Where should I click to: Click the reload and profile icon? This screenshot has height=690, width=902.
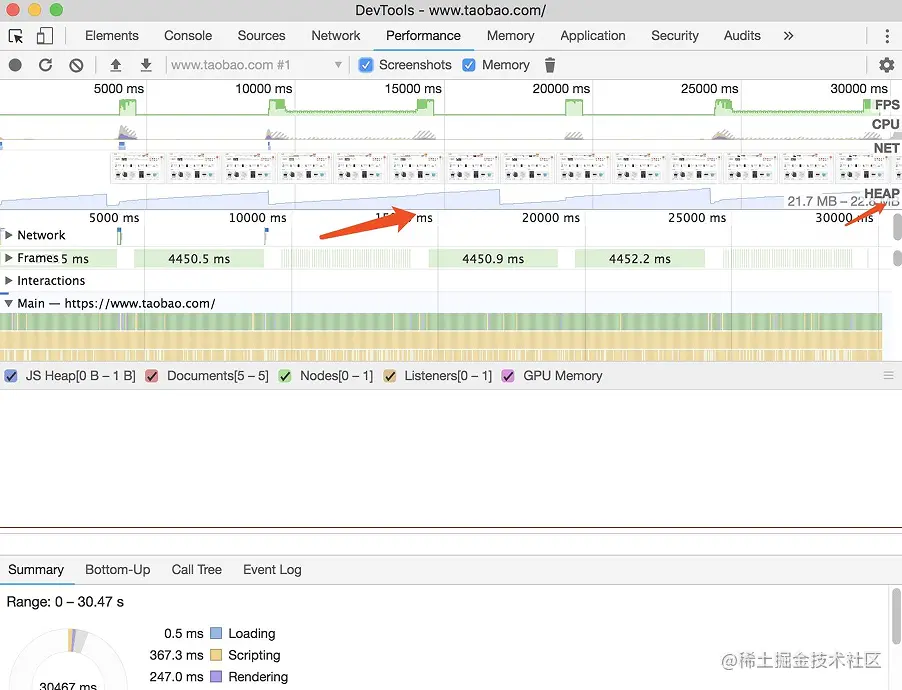pos(45,65)
